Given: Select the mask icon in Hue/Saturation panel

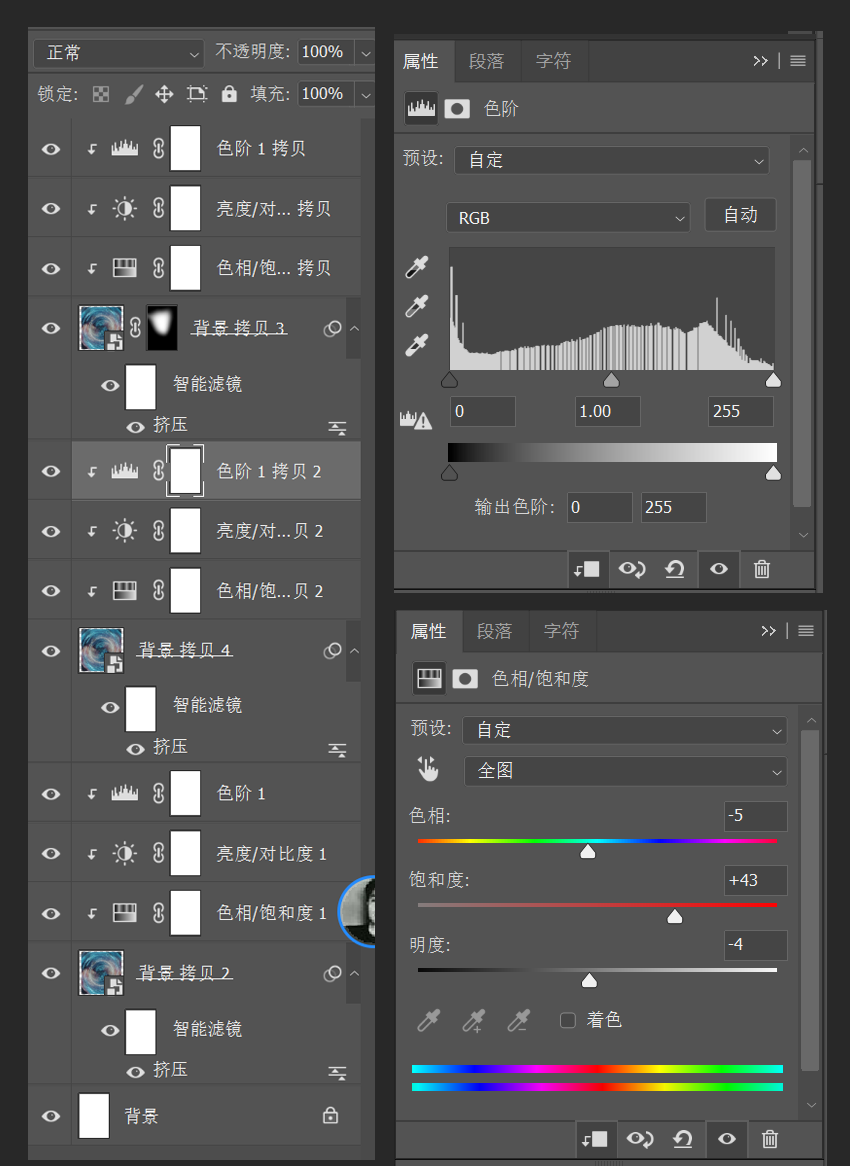Looking at the screenshot, I should (x=465, y=679).
